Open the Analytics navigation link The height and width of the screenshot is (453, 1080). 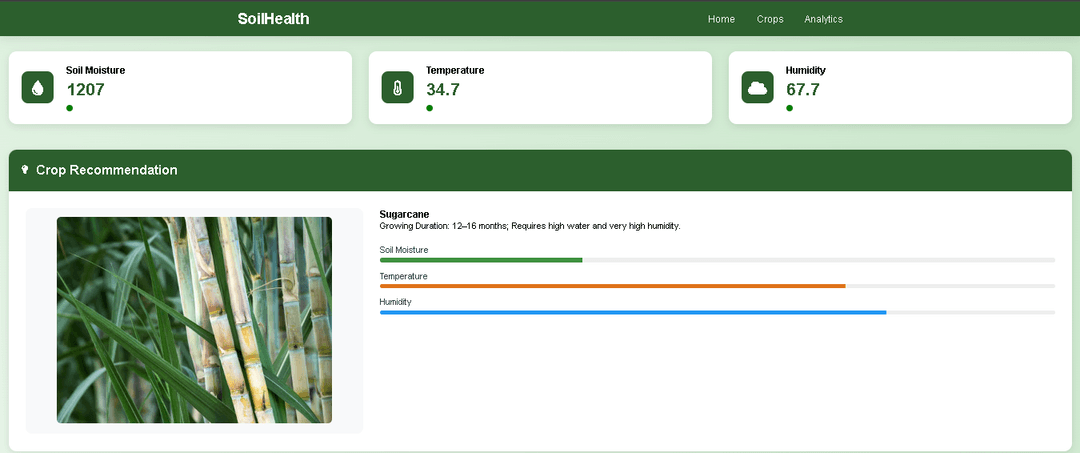click(823, 19)
